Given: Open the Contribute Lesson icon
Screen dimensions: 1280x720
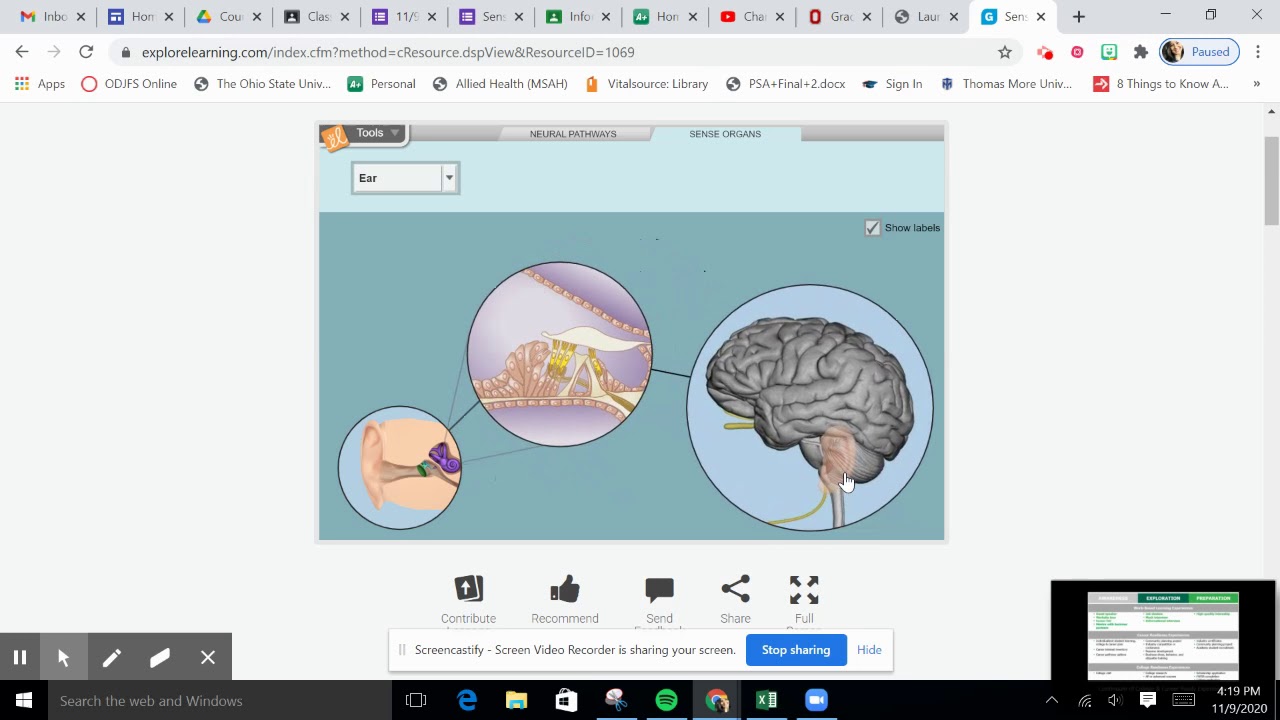Looking at the screenshot, I should pyautogui.click(x=468, y=589).
